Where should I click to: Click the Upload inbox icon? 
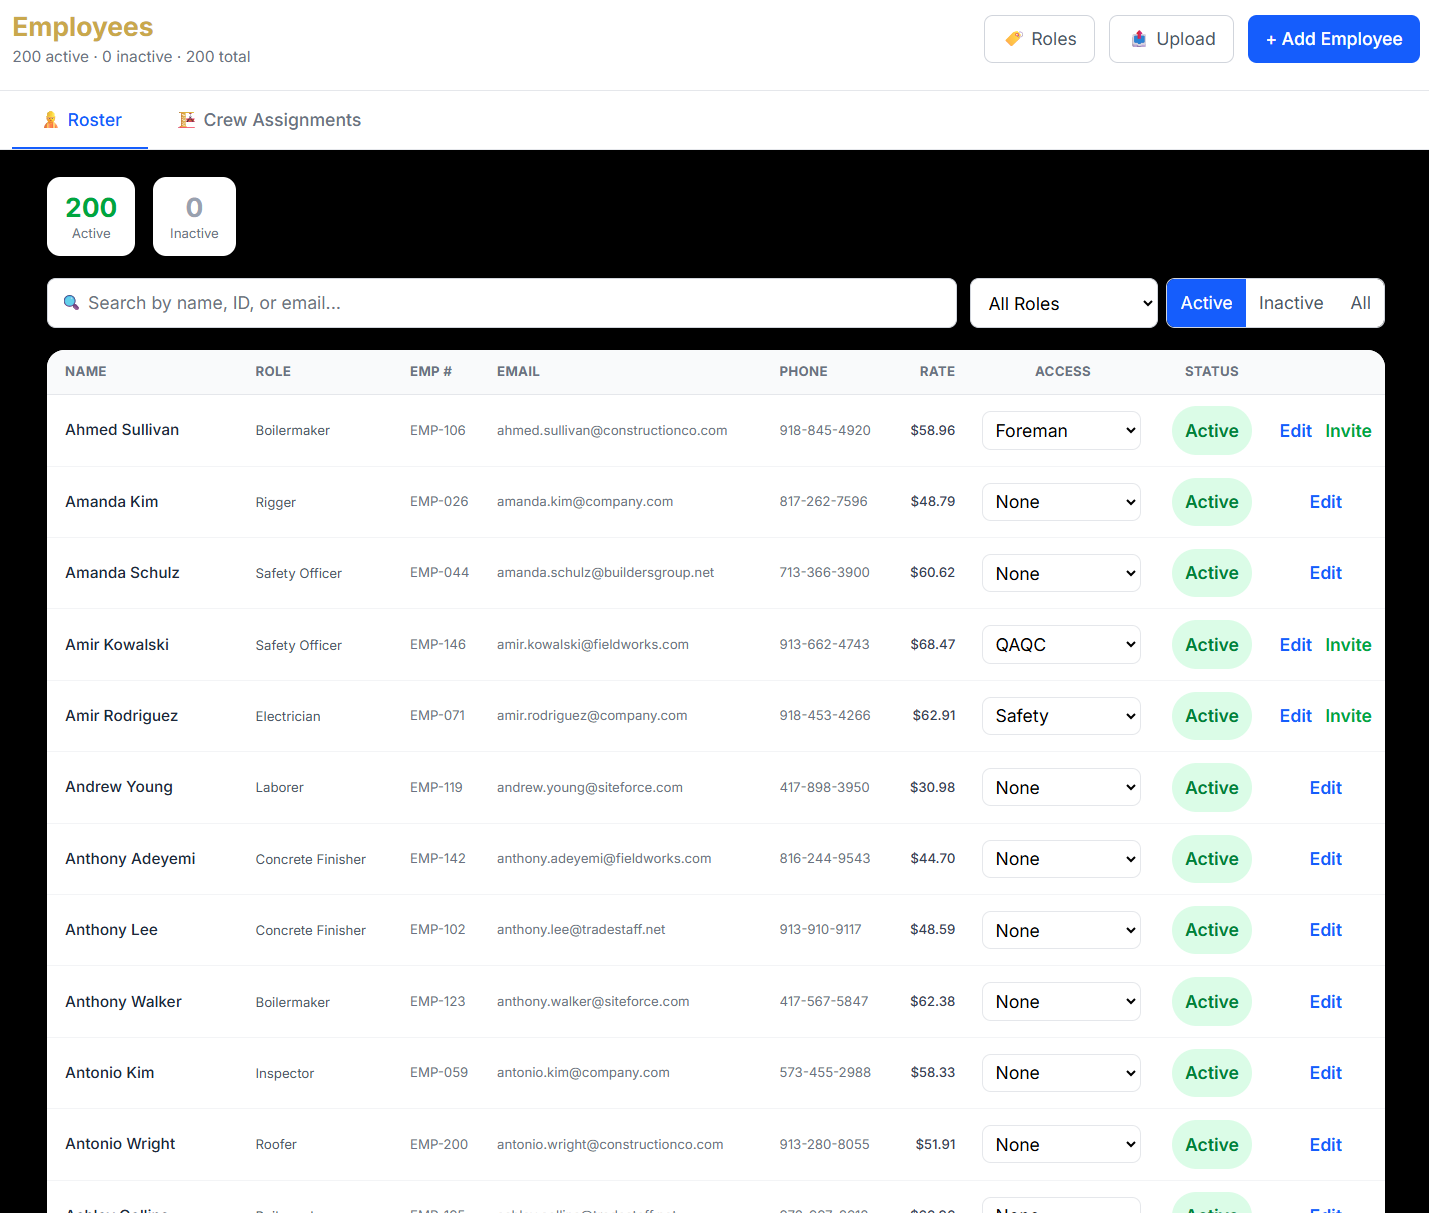pos(1139,39)
